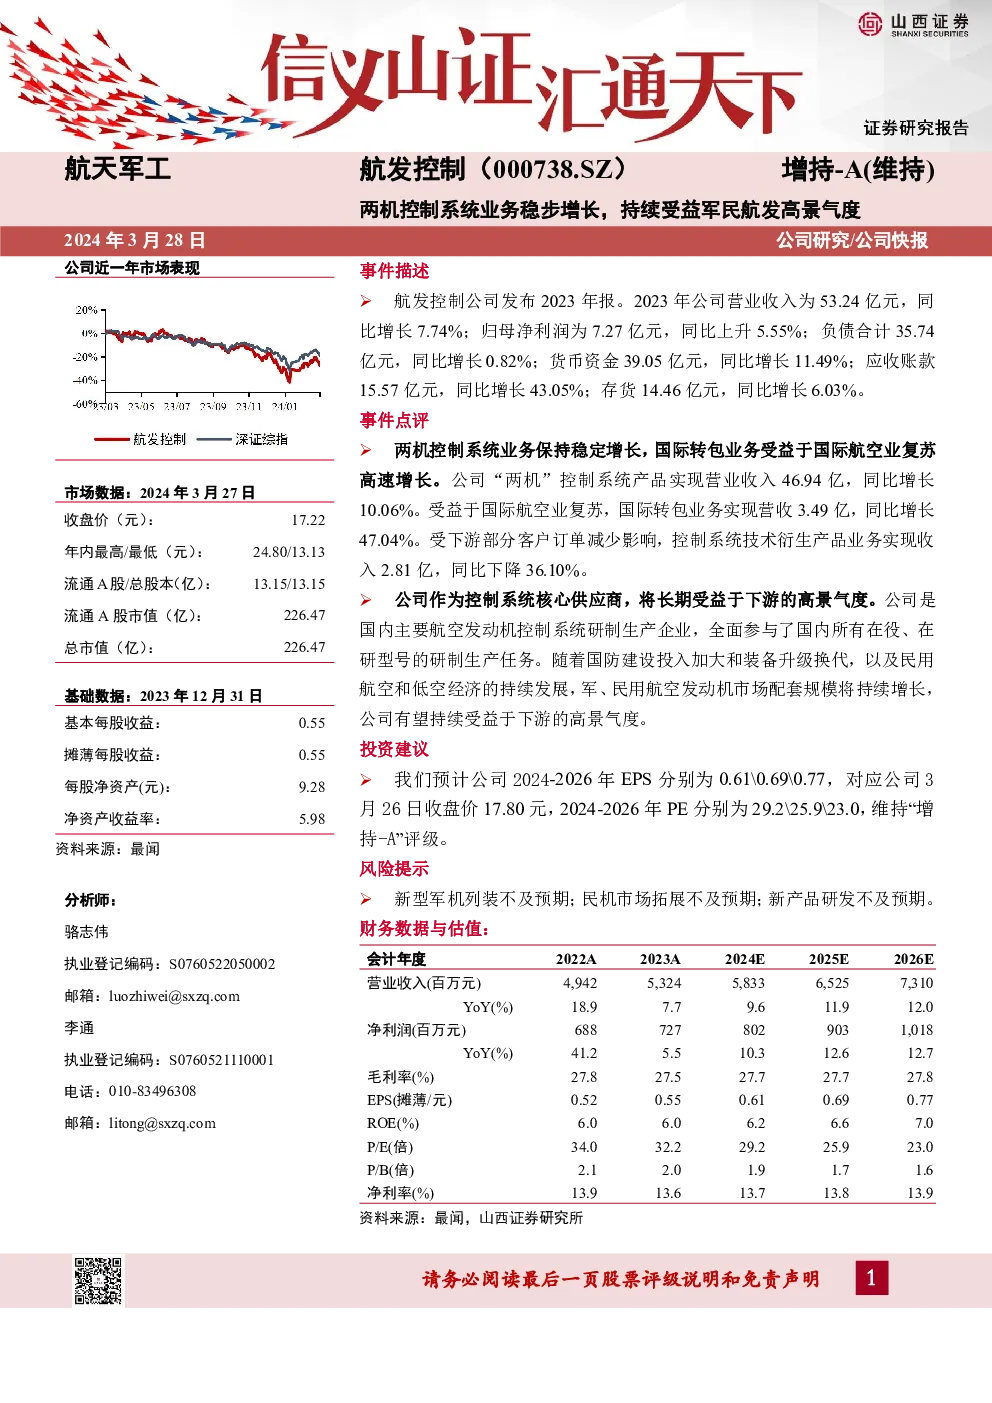Click the P/B(倍) row label

tap(390, 1170)
